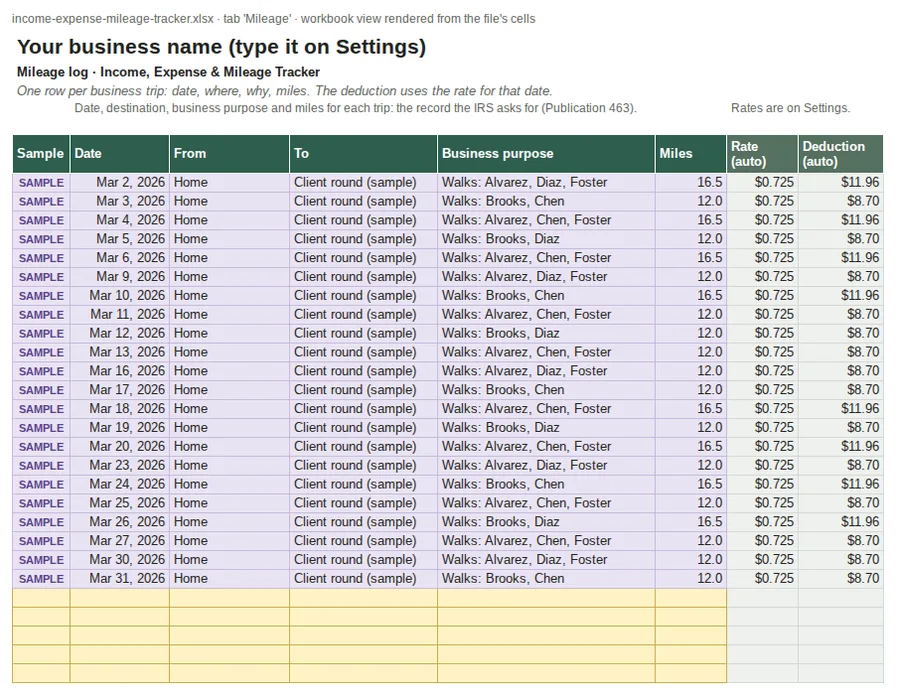Click the To column header
Screen dimensions: 900x699
pyautogui.click(x=363, y=154)
